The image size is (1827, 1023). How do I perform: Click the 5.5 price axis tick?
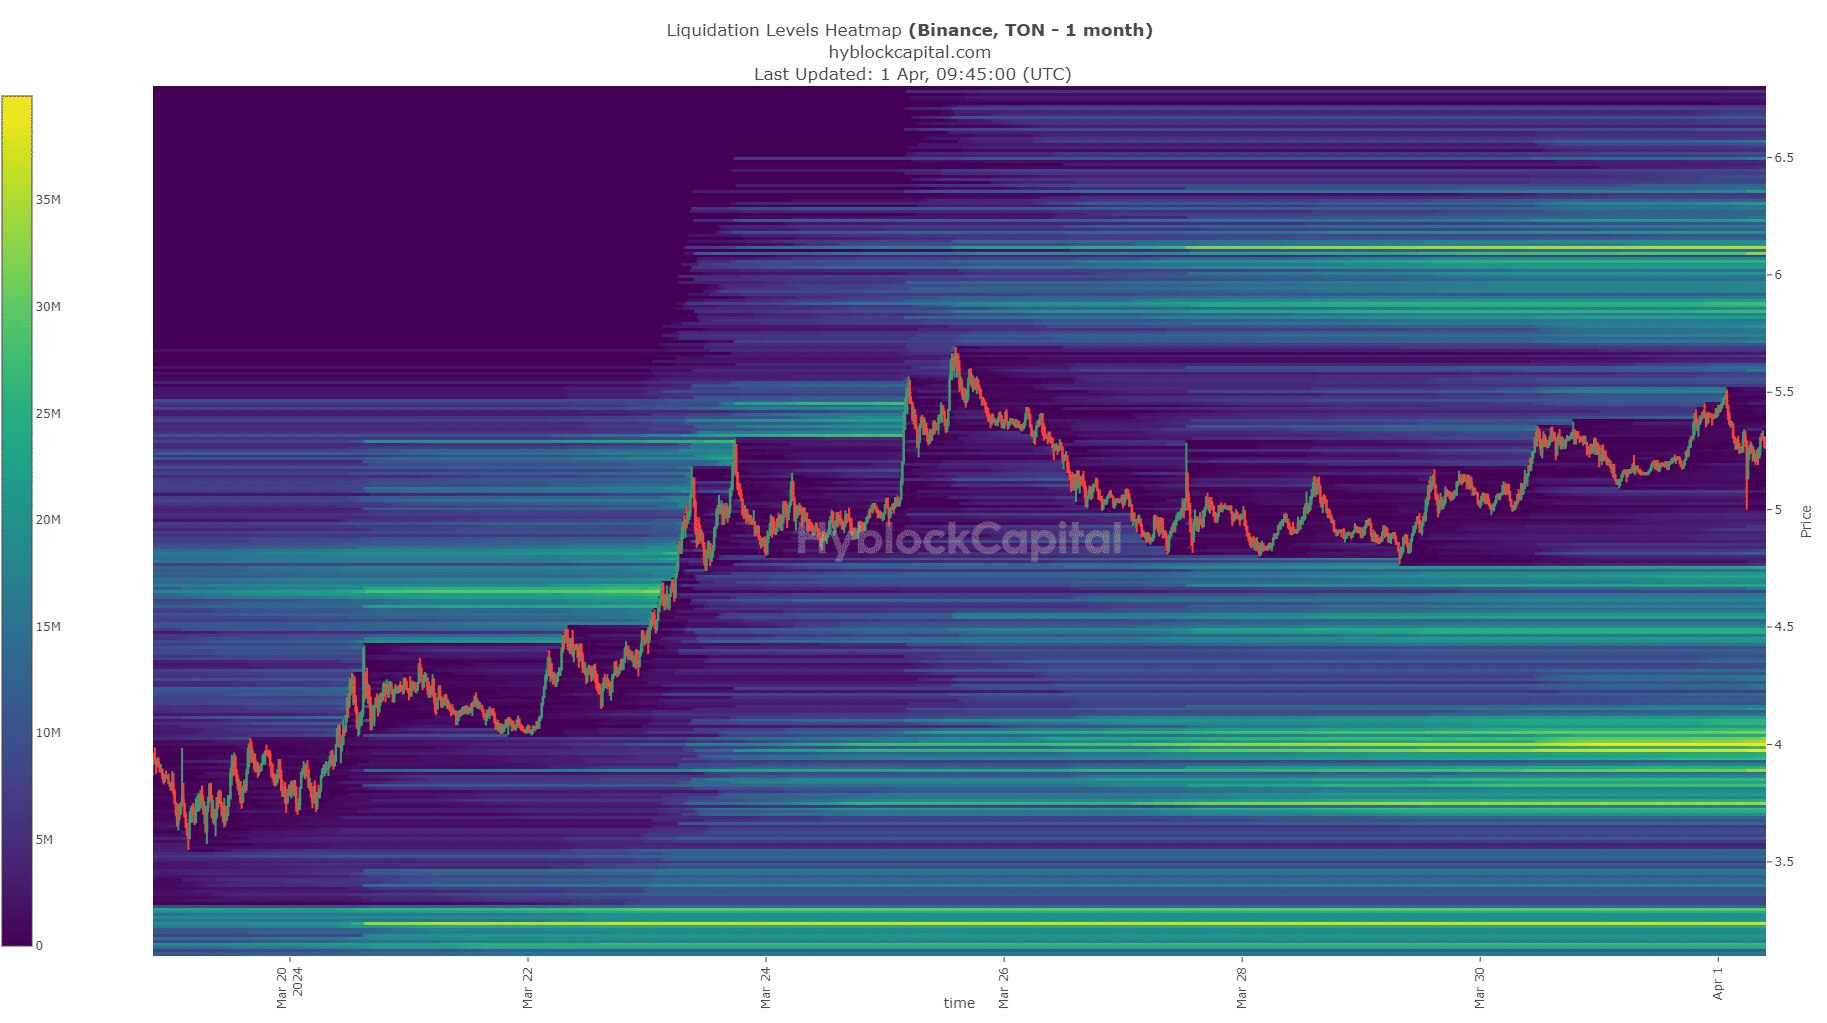point(1784,392)
